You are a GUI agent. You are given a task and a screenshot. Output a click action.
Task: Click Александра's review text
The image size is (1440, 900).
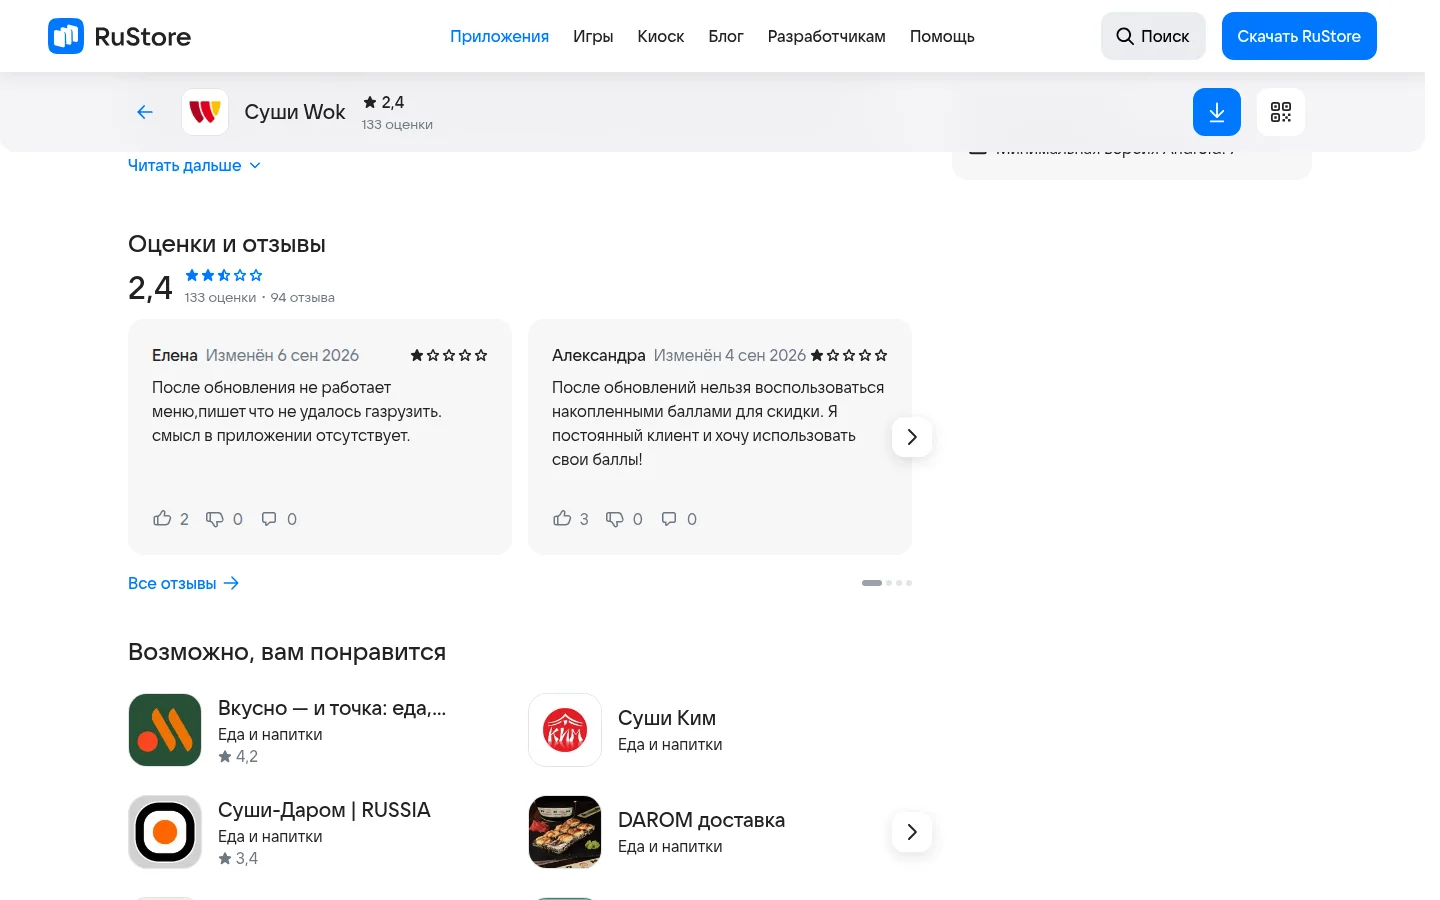click(x=718, y=423)
